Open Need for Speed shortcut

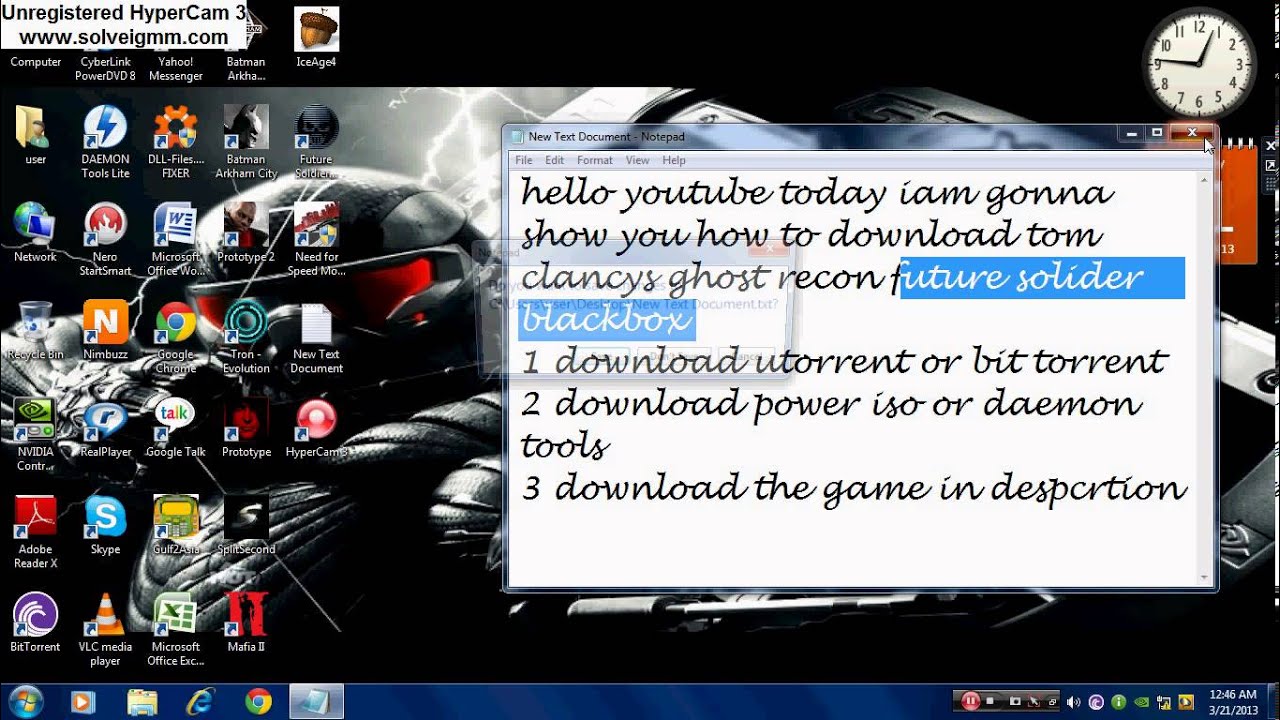pyautogui.click(x=316, y=239)
